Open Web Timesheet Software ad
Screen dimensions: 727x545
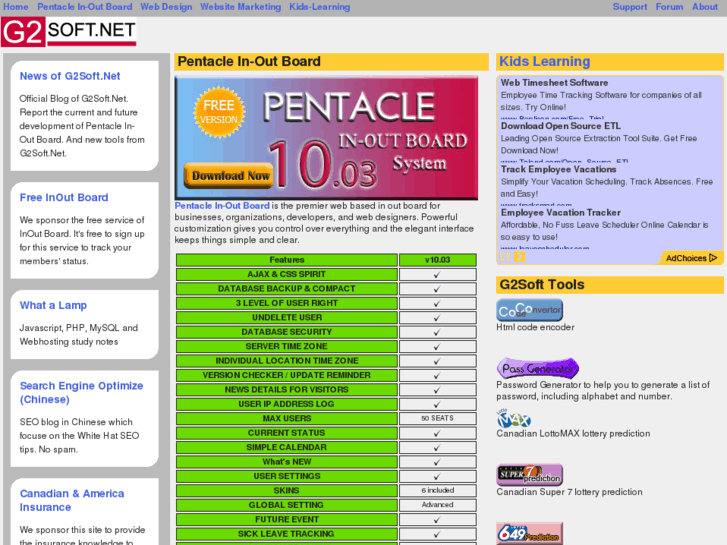554,83
